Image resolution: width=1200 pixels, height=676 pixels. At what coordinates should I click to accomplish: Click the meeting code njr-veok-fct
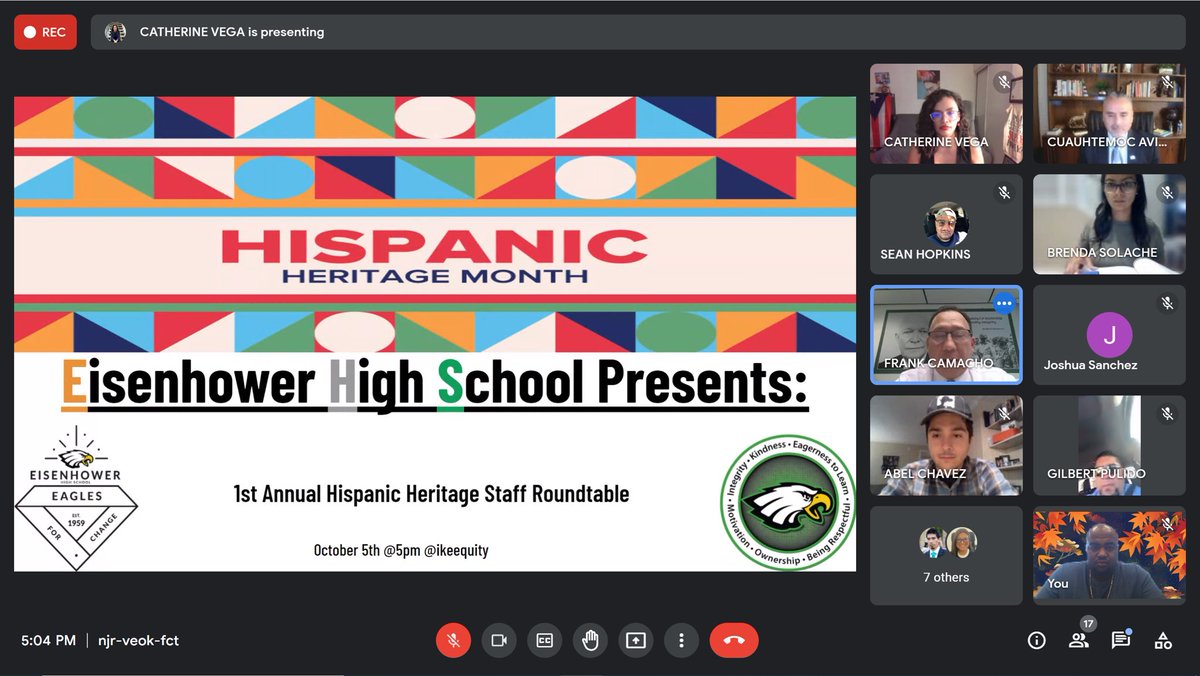[137, 640]
